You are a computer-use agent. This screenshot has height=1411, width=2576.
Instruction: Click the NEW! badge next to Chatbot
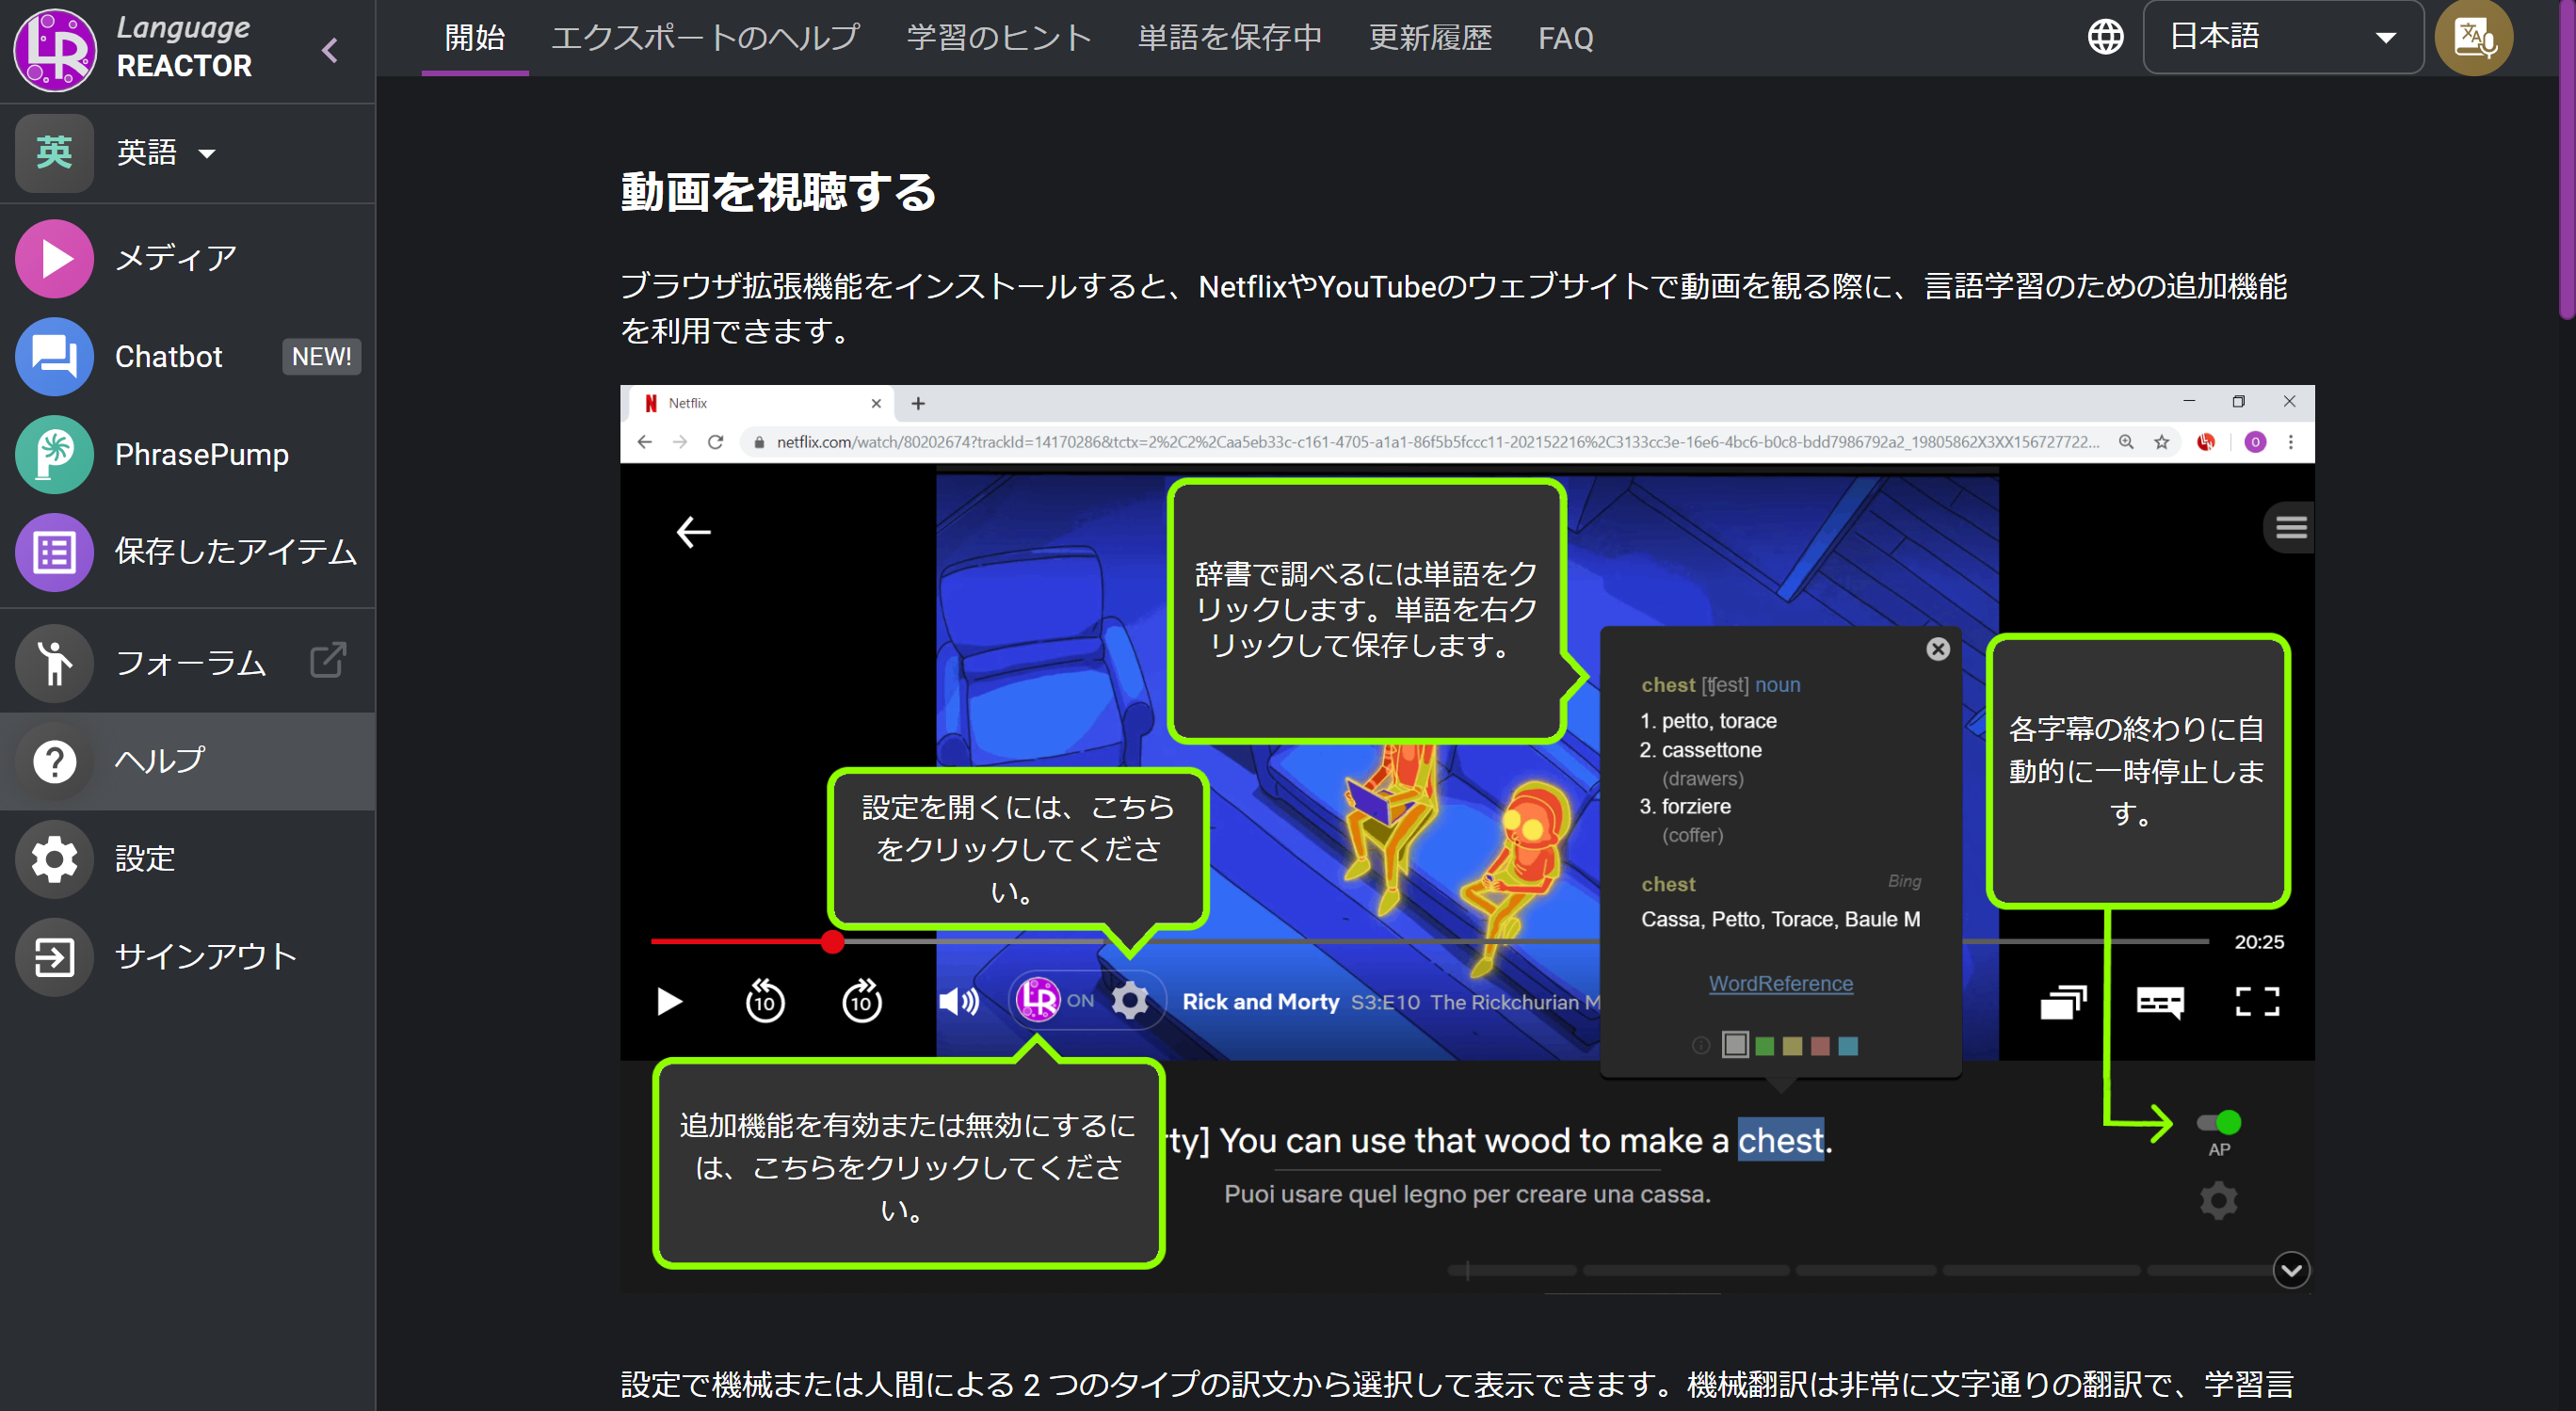pyautogui.click(x=321, y=356)
